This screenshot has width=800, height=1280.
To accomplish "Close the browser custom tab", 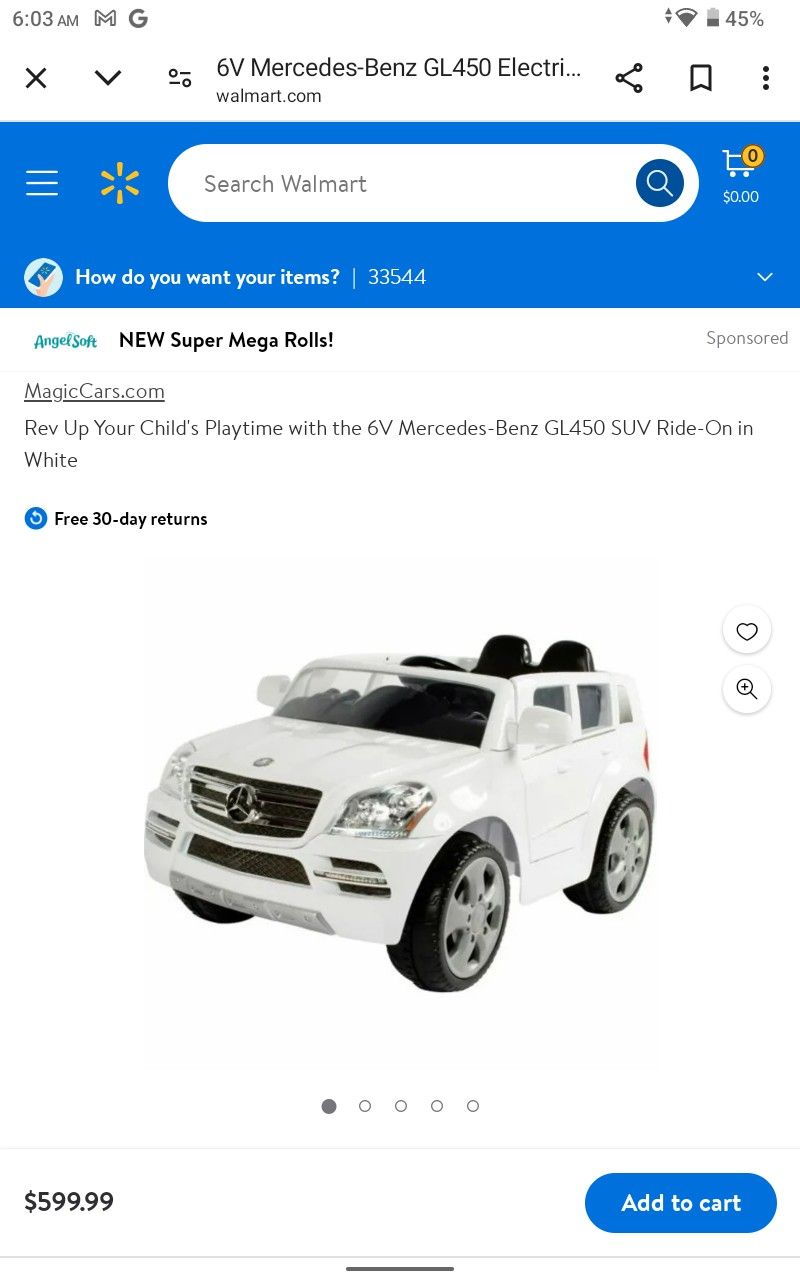I will coord(36,78).
